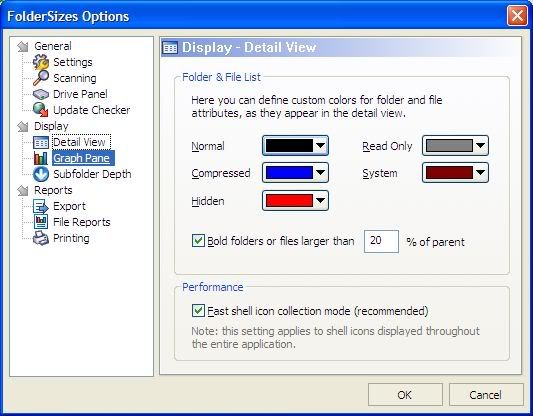The image size is (533, 416).
Task: Click the Settings gear icon
Action: click(41, 62)
